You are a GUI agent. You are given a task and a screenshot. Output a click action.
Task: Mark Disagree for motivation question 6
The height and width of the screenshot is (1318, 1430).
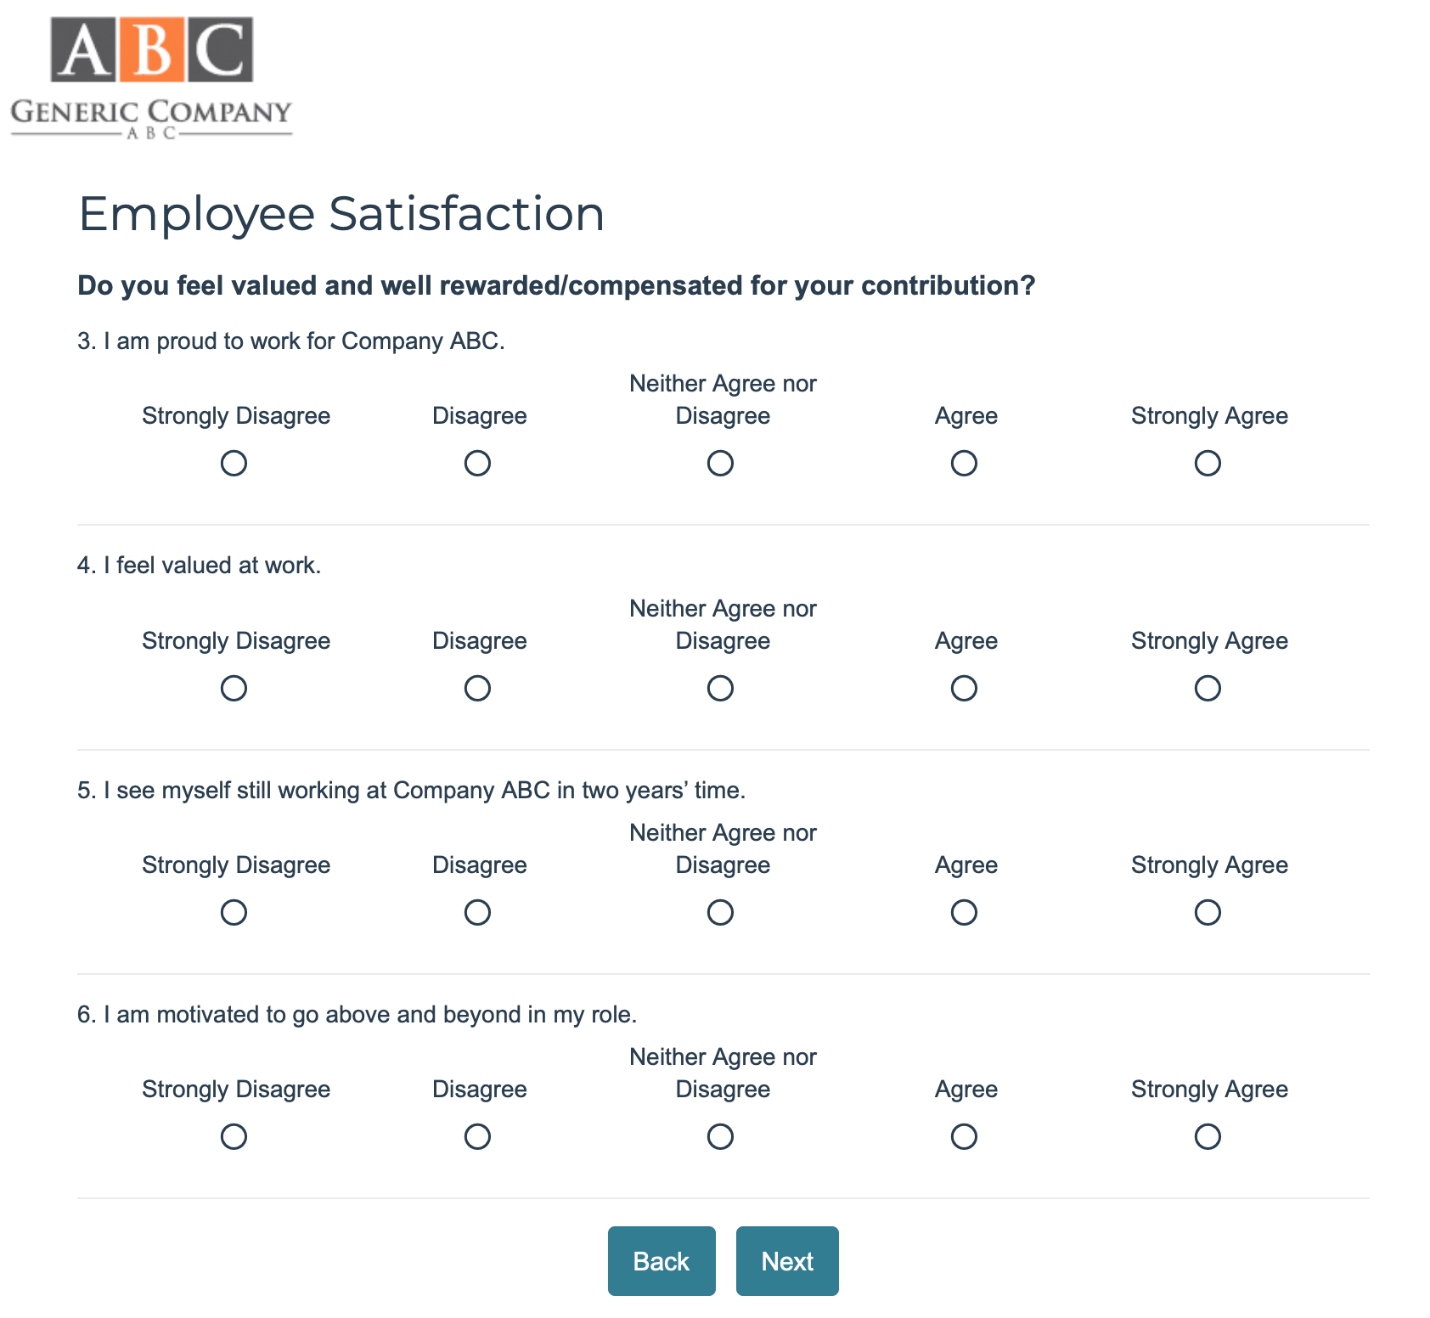coord(477,1136)
